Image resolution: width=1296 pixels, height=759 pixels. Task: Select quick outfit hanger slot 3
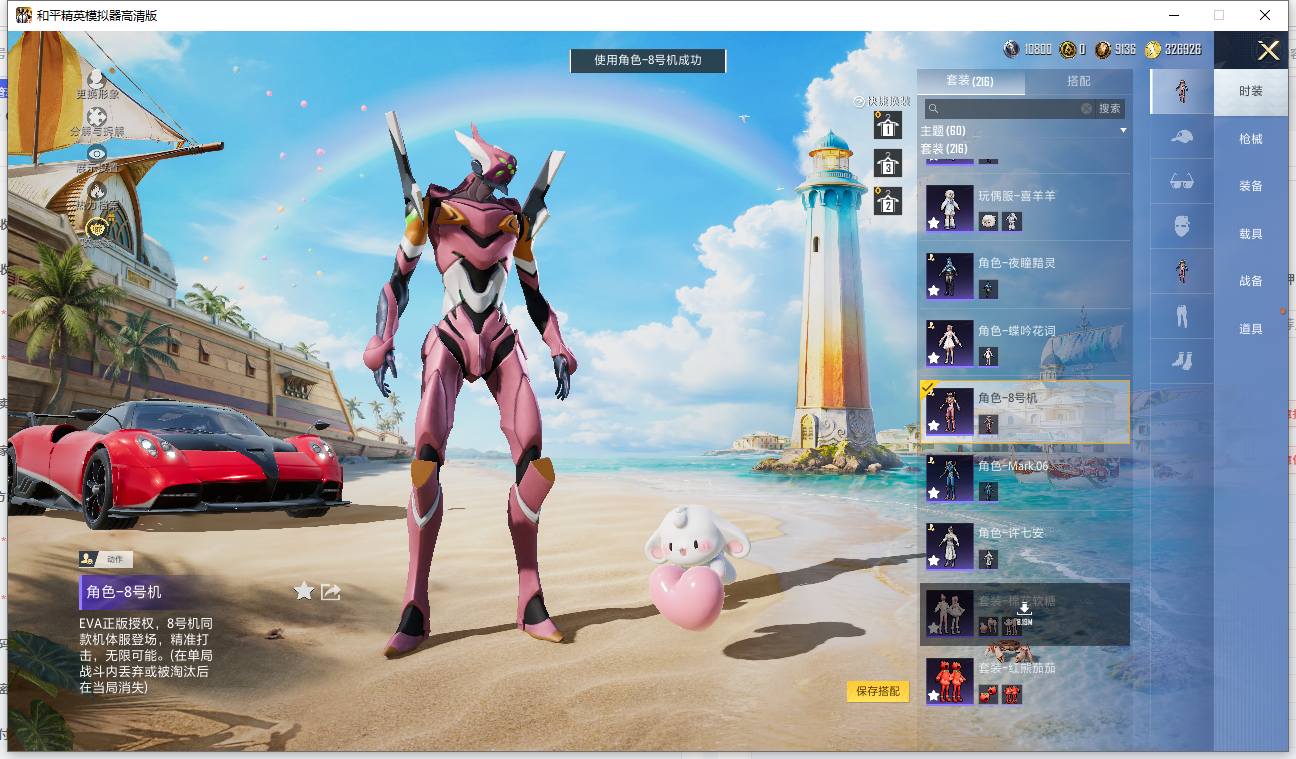(886, 164)
